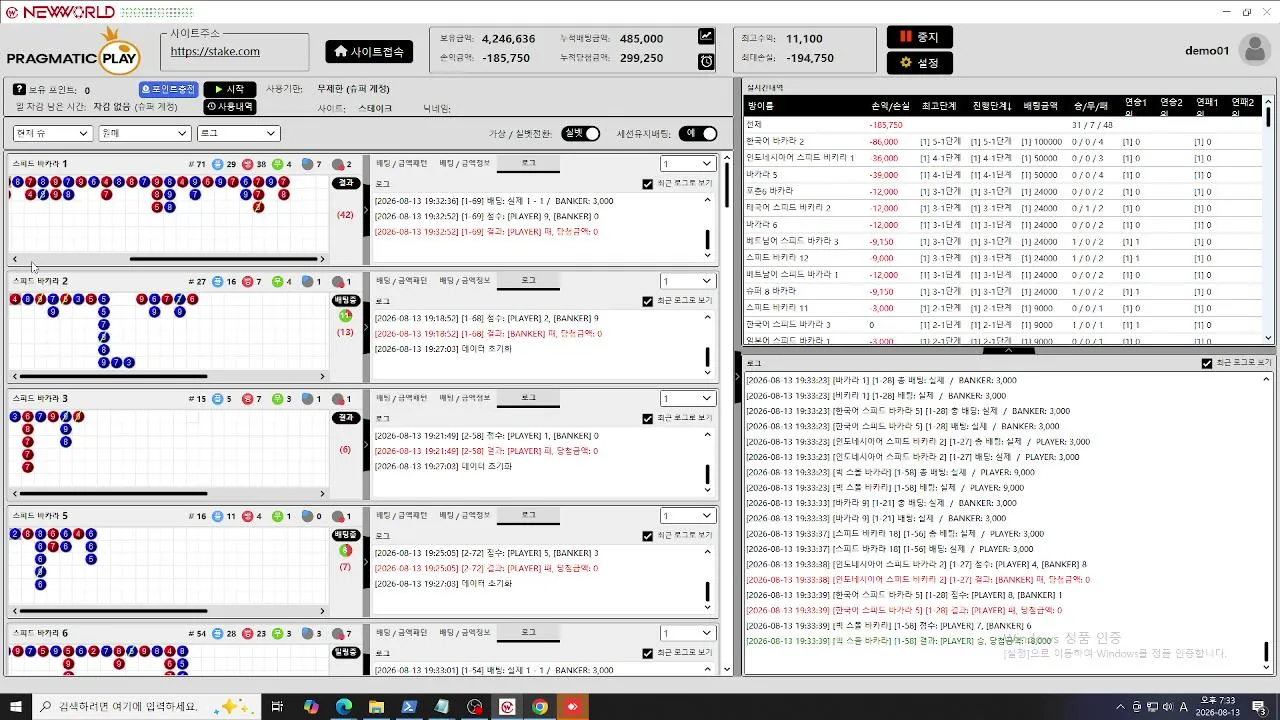
Task: Click the NEWWORLD logo in title bar
Action: (x=60, y=12)
